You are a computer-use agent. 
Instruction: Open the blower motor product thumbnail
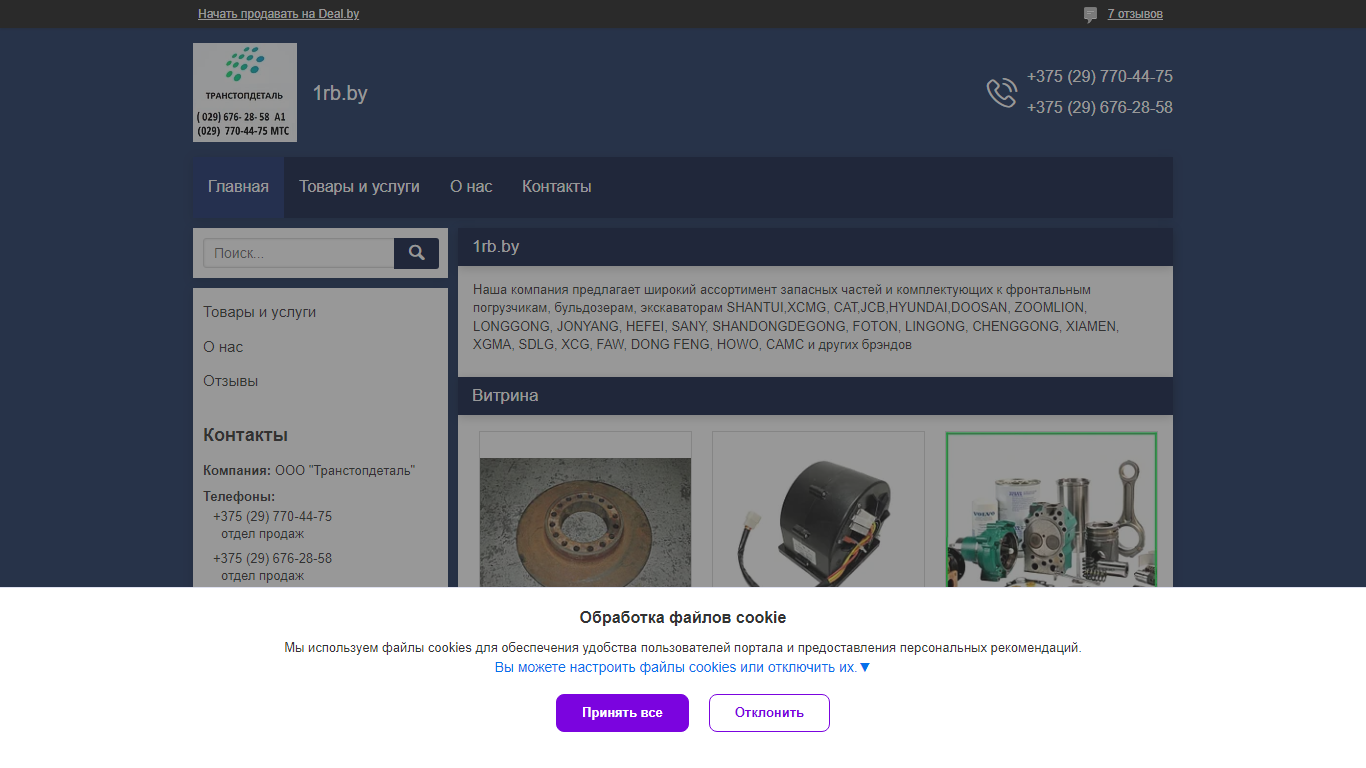tap(818, 510)
